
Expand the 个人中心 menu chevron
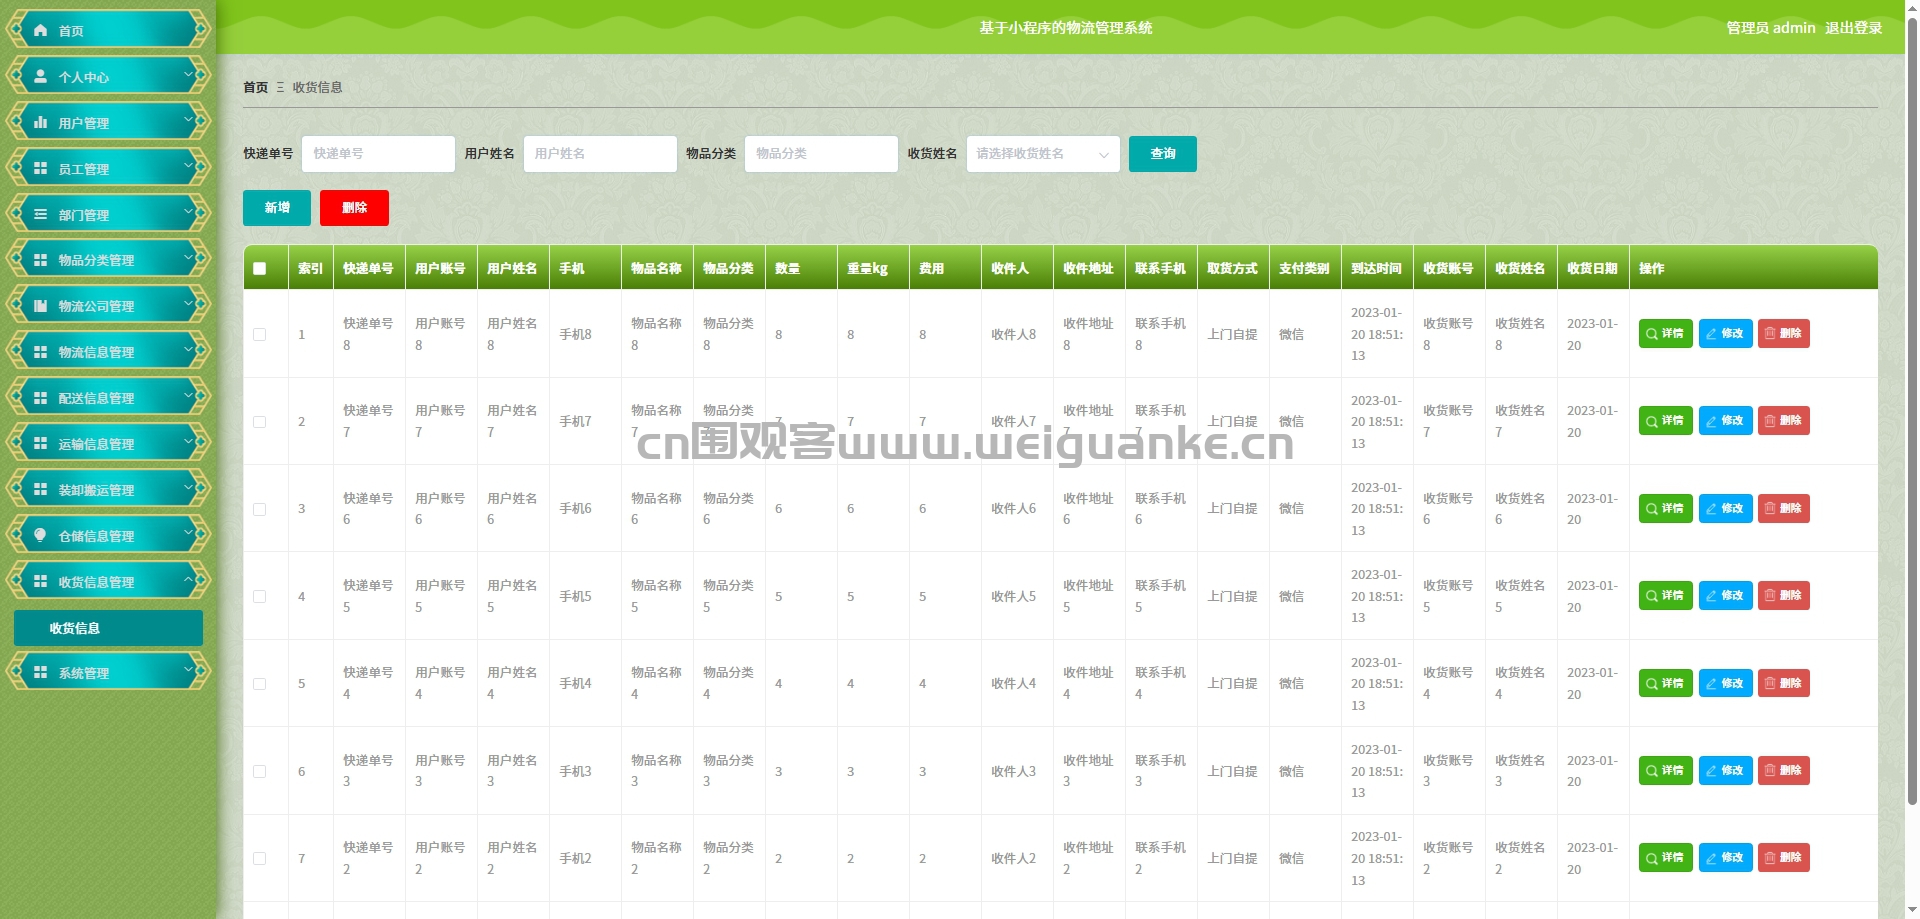pyautogui.click(x=188, y=75)
